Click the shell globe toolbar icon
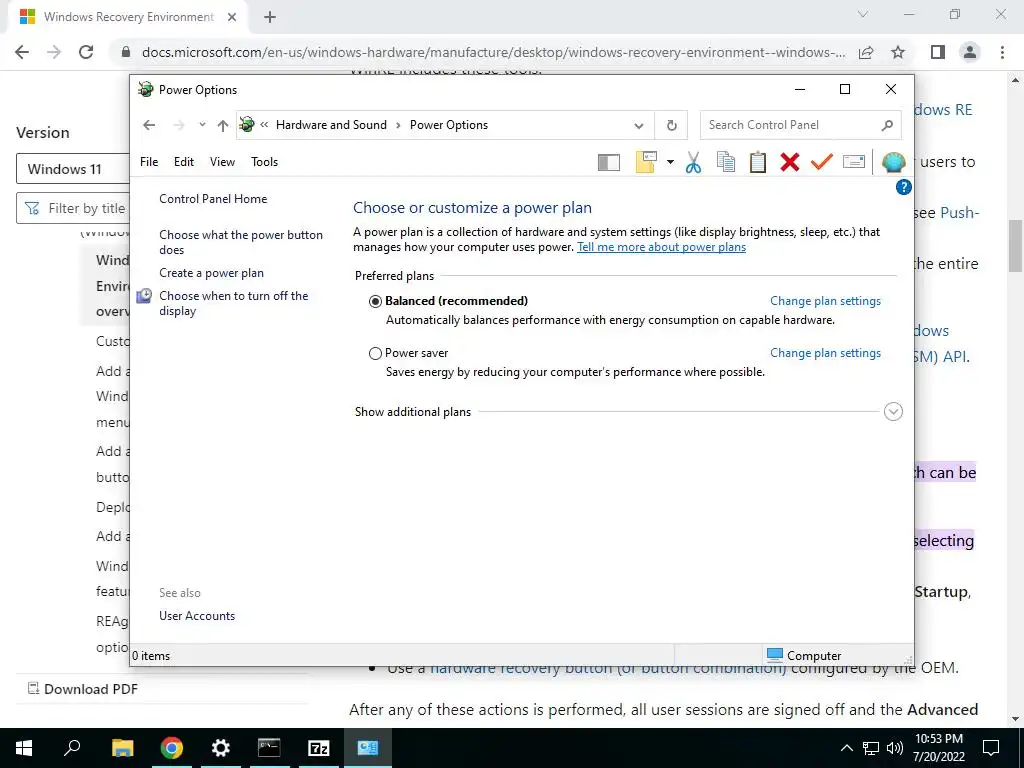The height and width of the screenshot is (768, 1024). (x=893, y=162)
